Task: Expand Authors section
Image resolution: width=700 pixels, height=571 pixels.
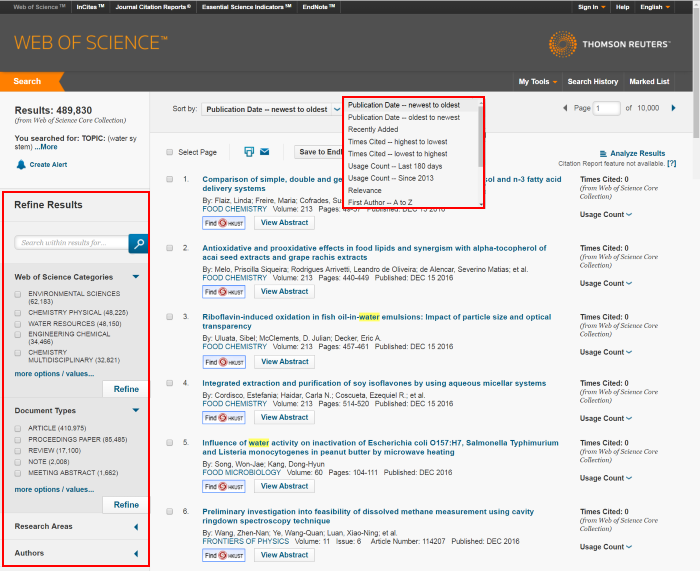Action: (136, 554)
